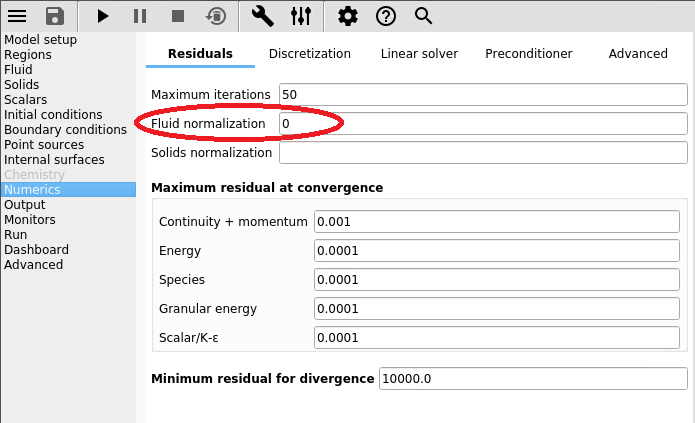The height and width of the screenshot is (423, 695).
Task: Click the Solids normalization field
Action: pos(483,153)
